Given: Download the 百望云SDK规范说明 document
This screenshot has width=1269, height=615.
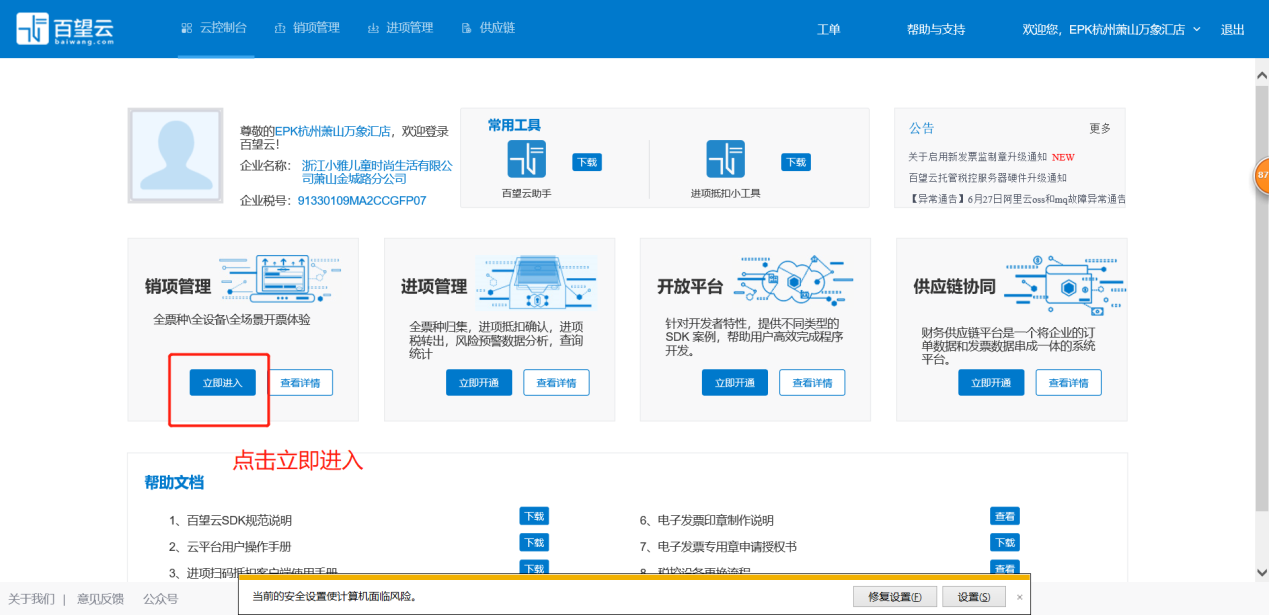Looking at the screenshot, I should (534, 516).
